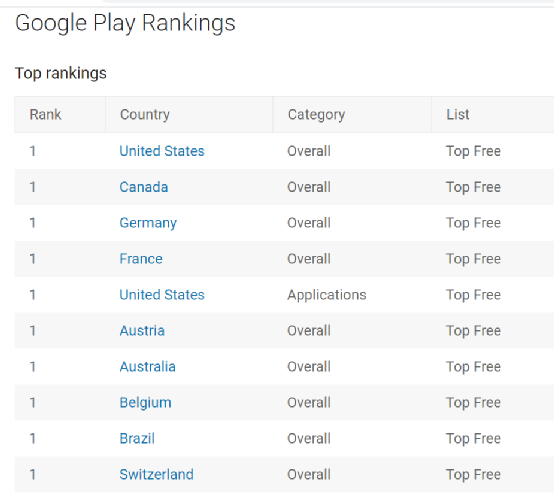Open the Belgium country link
Screen dimensions: 554x496
click(x=145, y=403)
